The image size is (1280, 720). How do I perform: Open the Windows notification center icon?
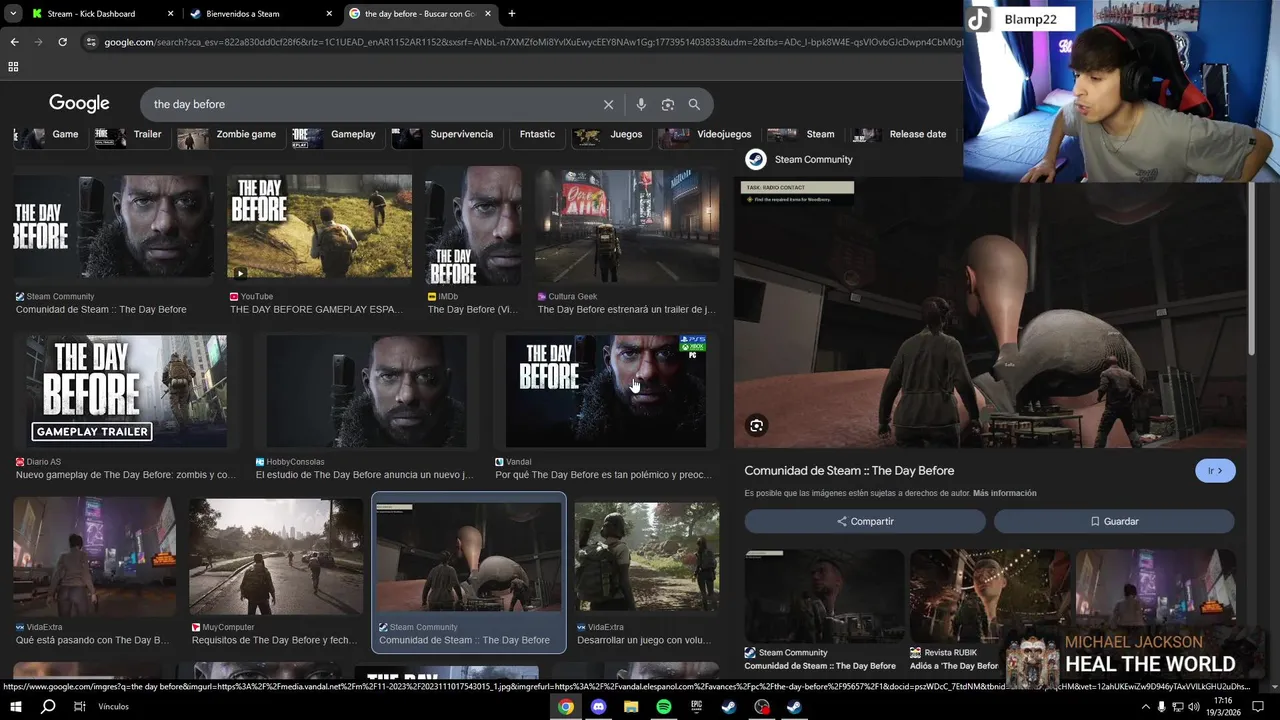click(1258, 707)
